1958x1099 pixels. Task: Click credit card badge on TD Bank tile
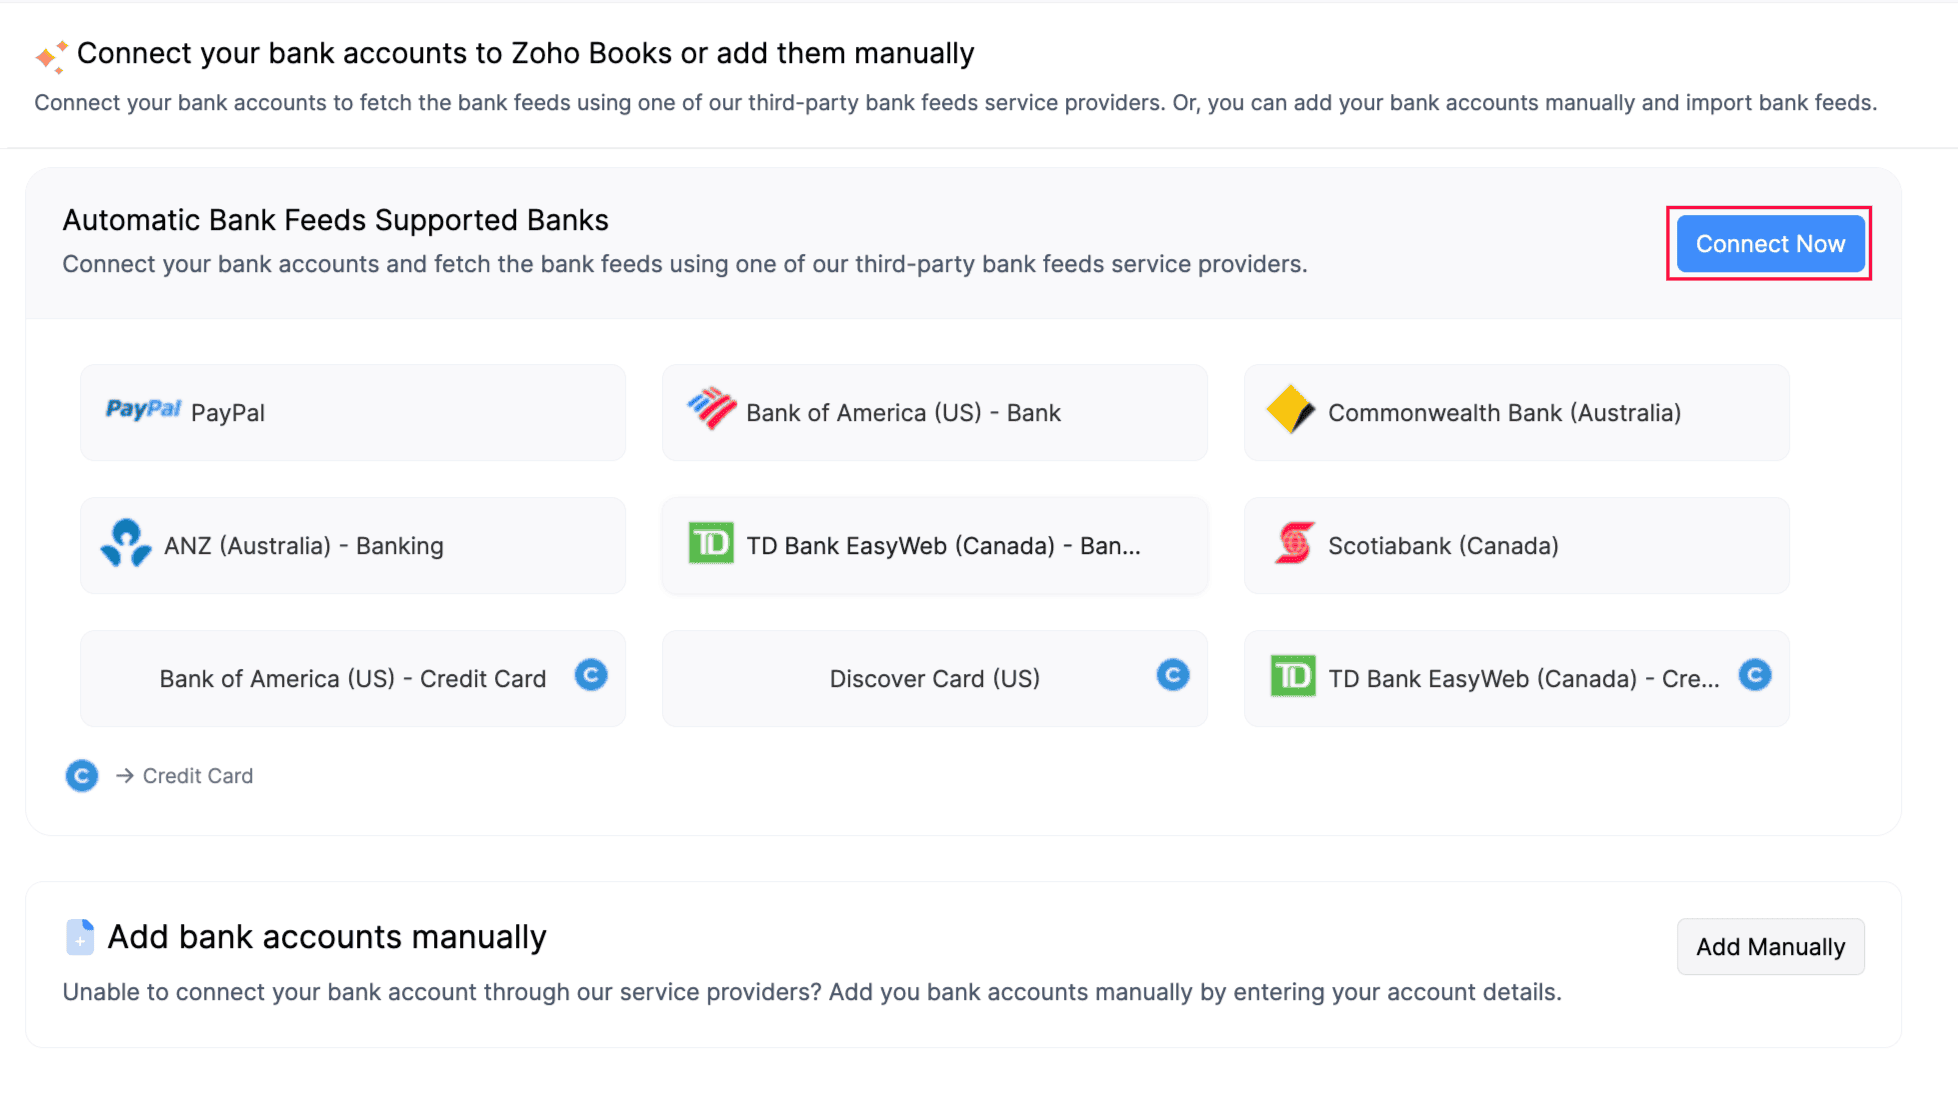click(1754, 675)
